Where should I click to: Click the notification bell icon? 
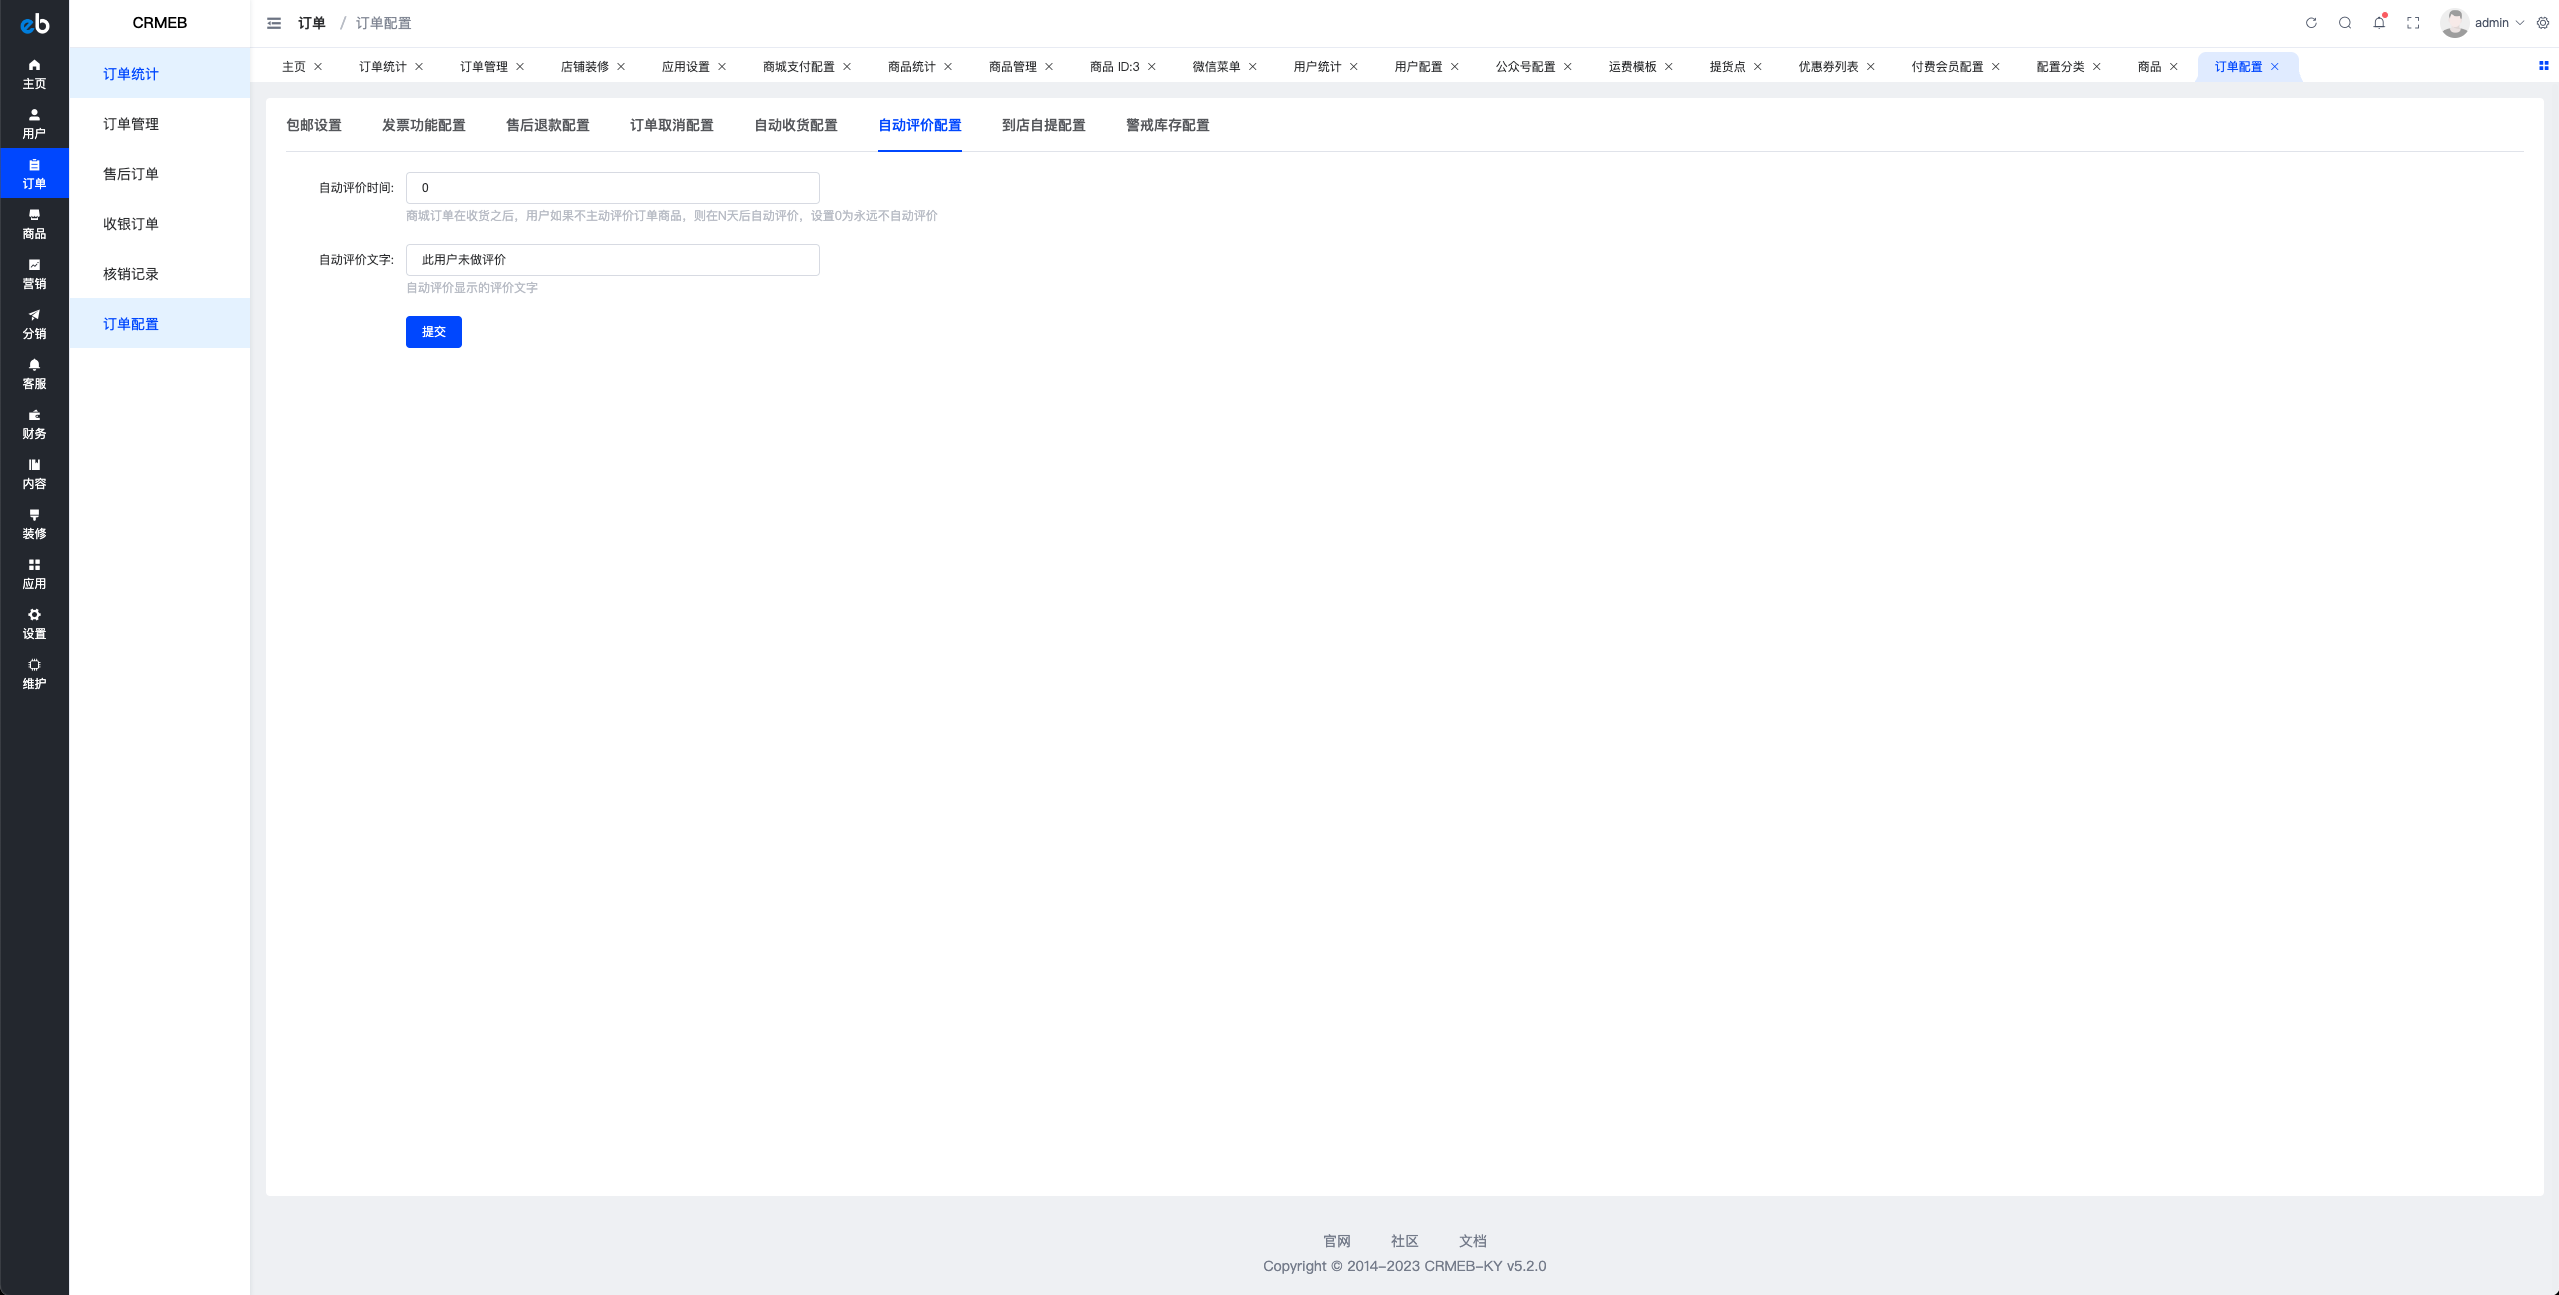click(x=2379, y=23)
